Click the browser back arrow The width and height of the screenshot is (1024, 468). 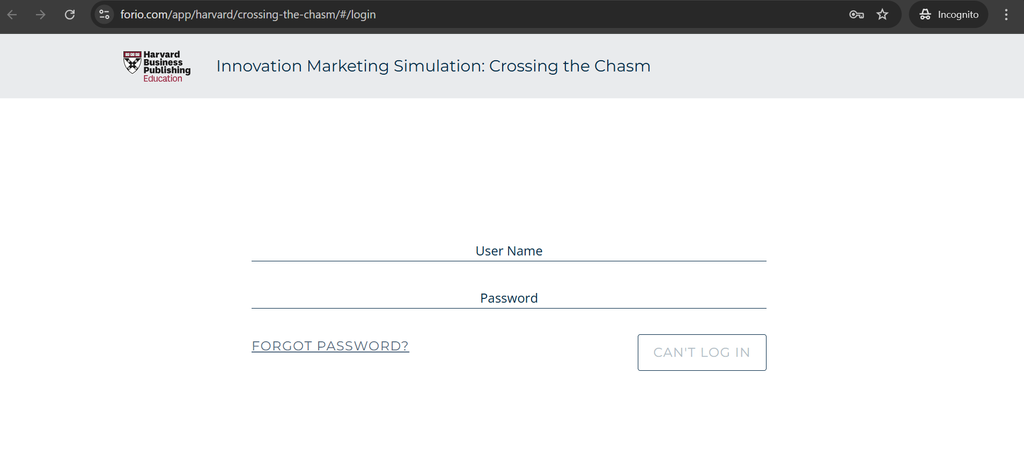click(13, 15)
